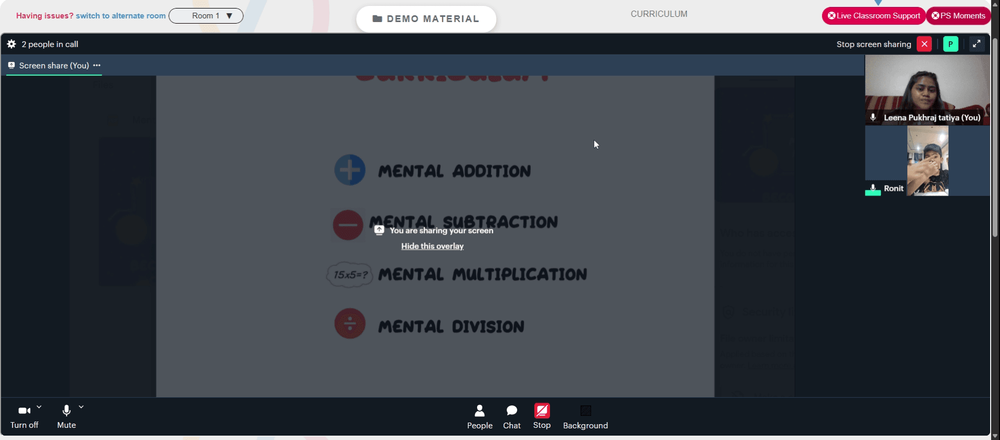Open the Demo Material folder button
Viewport: 1000px width, 440px height.
(x=426, y=19)
